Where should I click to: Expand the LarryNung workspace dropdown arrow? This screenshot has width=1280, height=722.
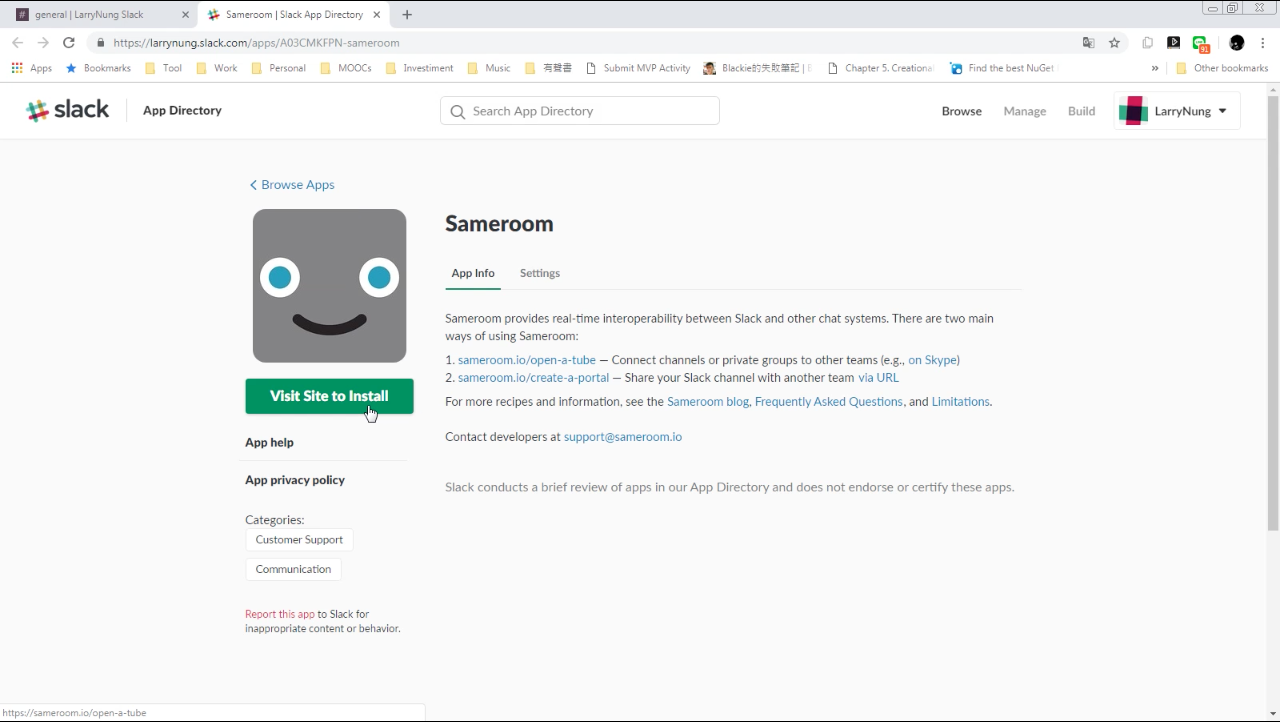1222,111
